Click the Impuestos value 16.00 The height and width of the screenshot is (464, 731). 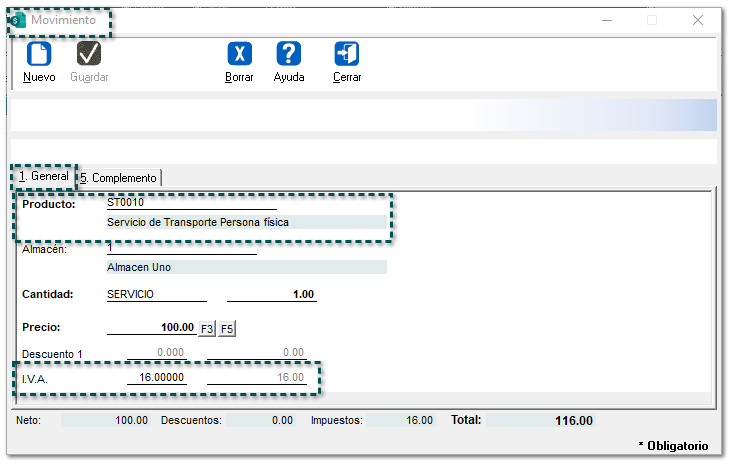pos(400,420)
